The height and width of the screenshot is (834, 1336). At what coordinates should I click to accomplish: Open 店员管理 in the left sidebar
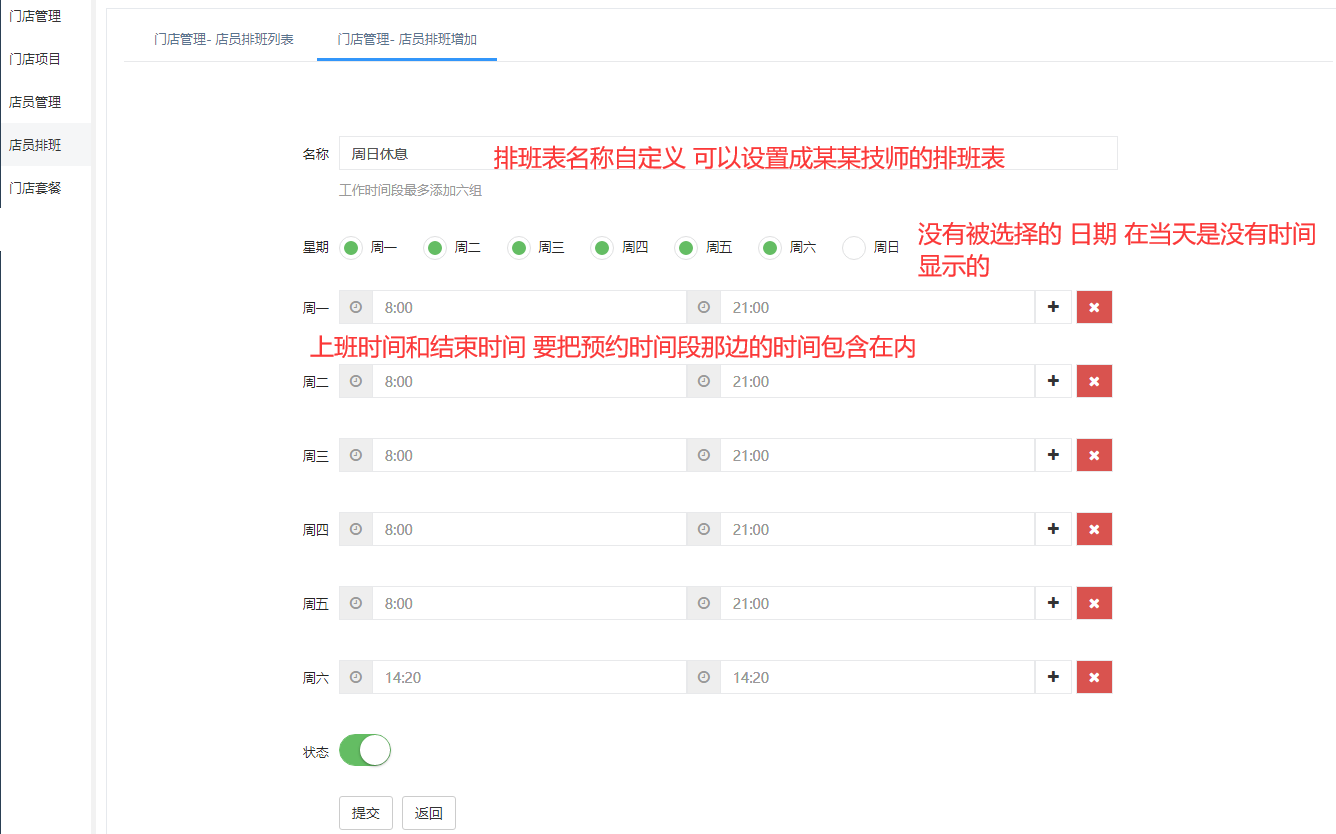pyautogui.click(x=36, y=102)
